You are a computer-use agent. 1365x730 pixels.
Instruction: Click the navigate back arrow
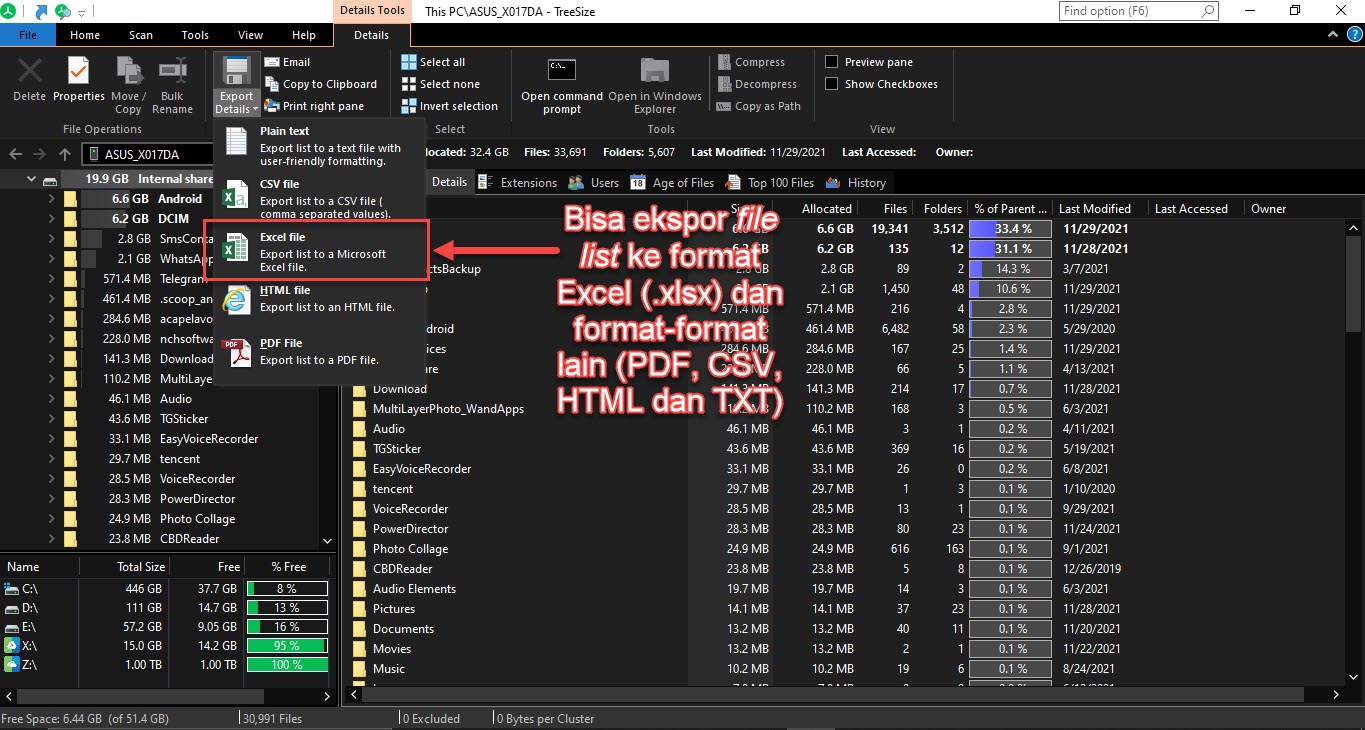15,154
